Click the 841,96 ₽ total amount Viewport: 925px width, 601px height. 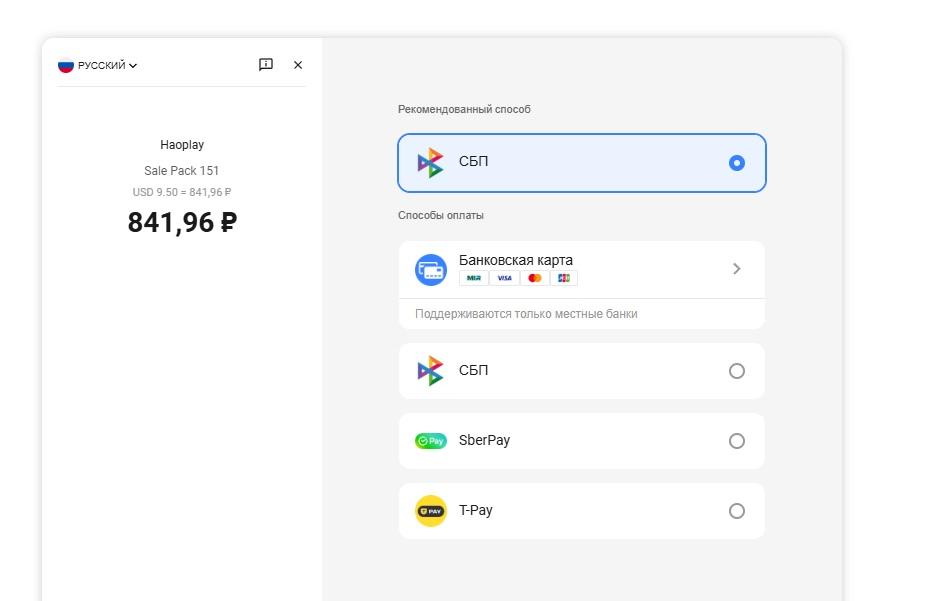[182, 222]
